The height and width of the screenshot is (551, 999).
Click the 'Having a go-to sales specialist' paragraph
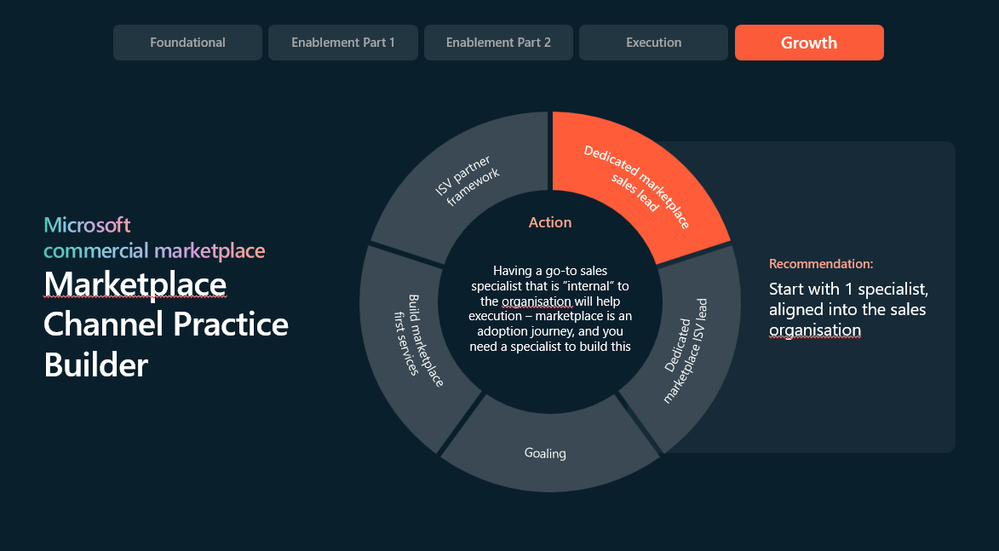tap(550, 308)
